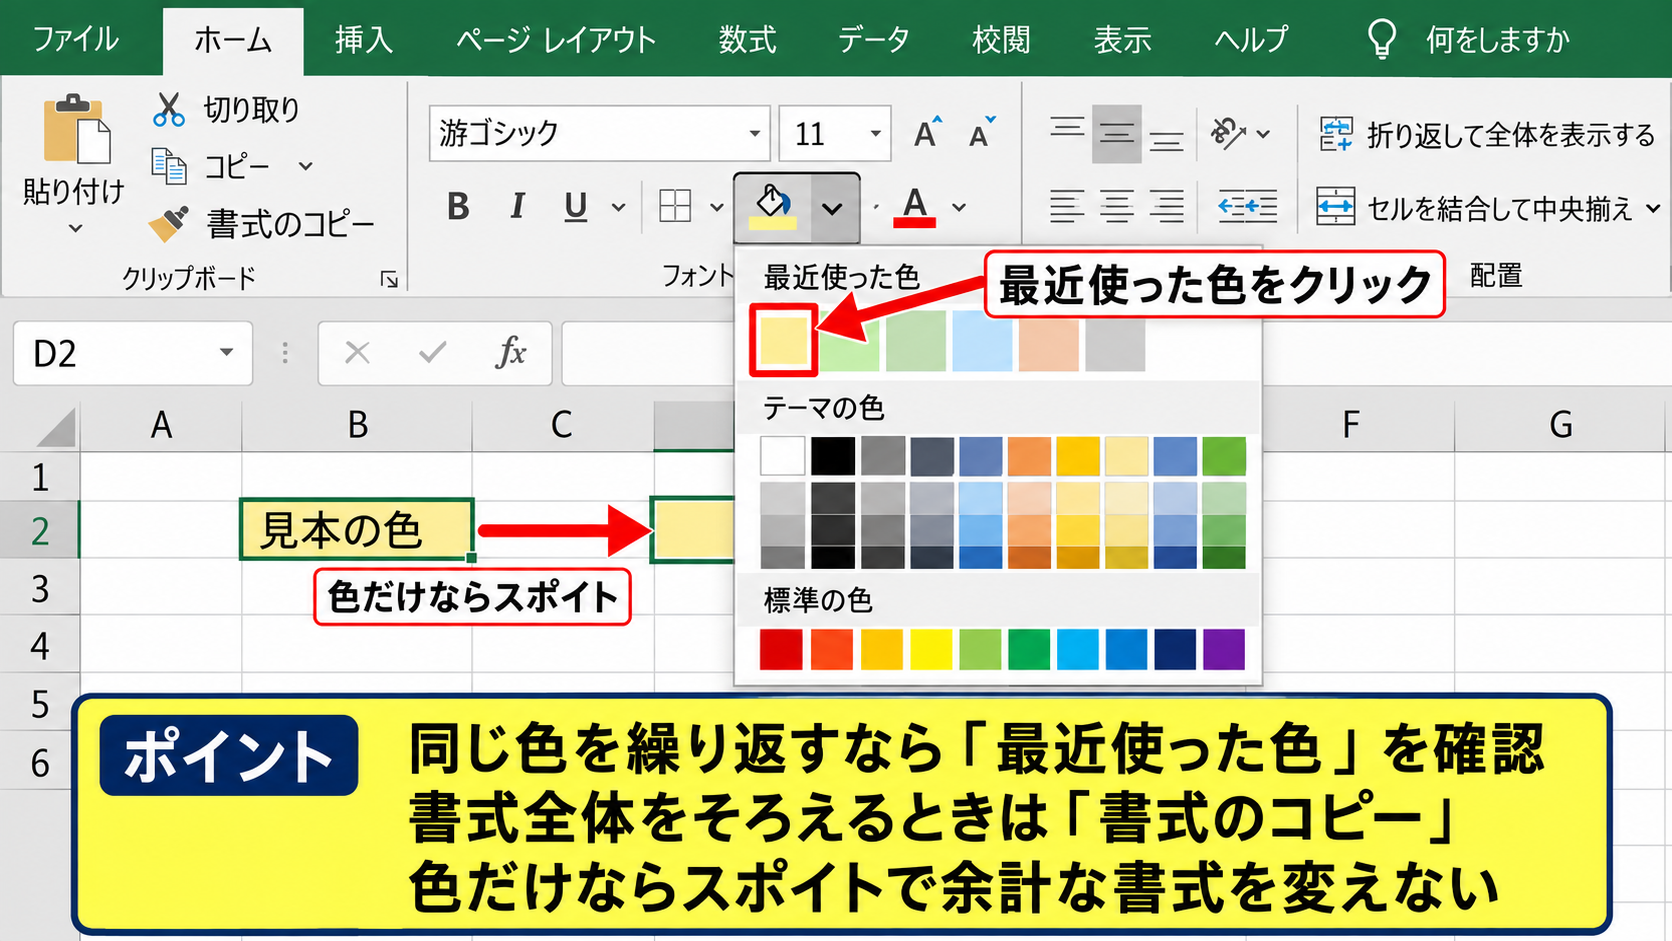Switch to the 挿入 tab
This screenshot has width=1672, height=941.
[364, 39]
